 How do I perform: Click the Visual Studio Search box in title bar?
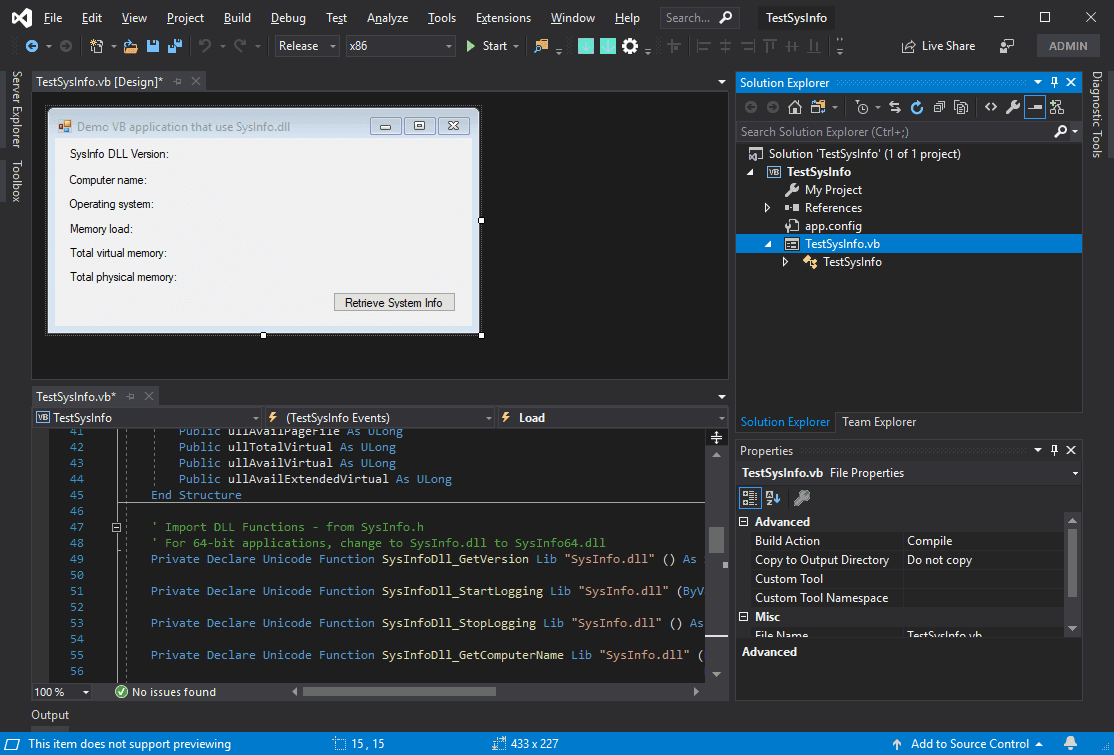[x=700, y=18]
